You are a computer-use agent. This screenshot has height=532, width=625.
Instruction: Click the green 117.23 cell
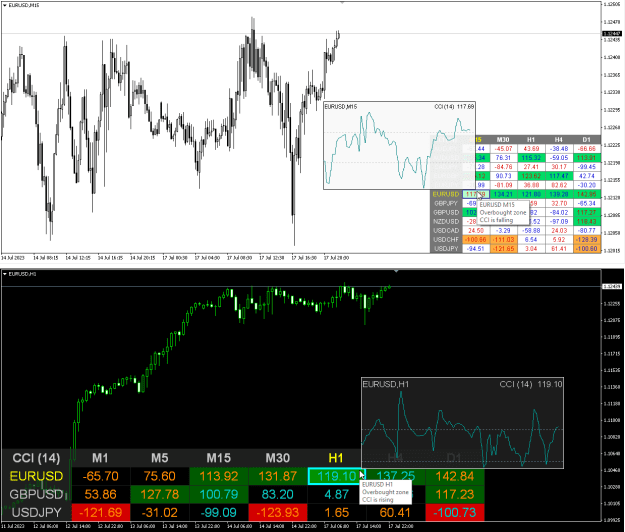[455, 494]
